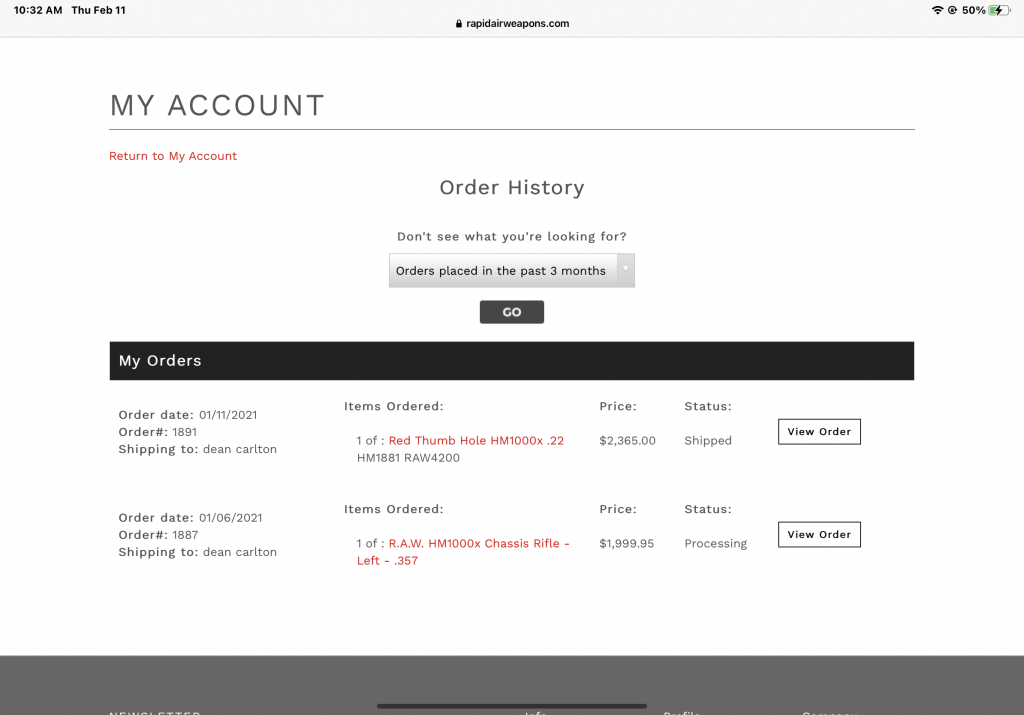Tap the orientation lock icon in status bar

coord(952,10)
